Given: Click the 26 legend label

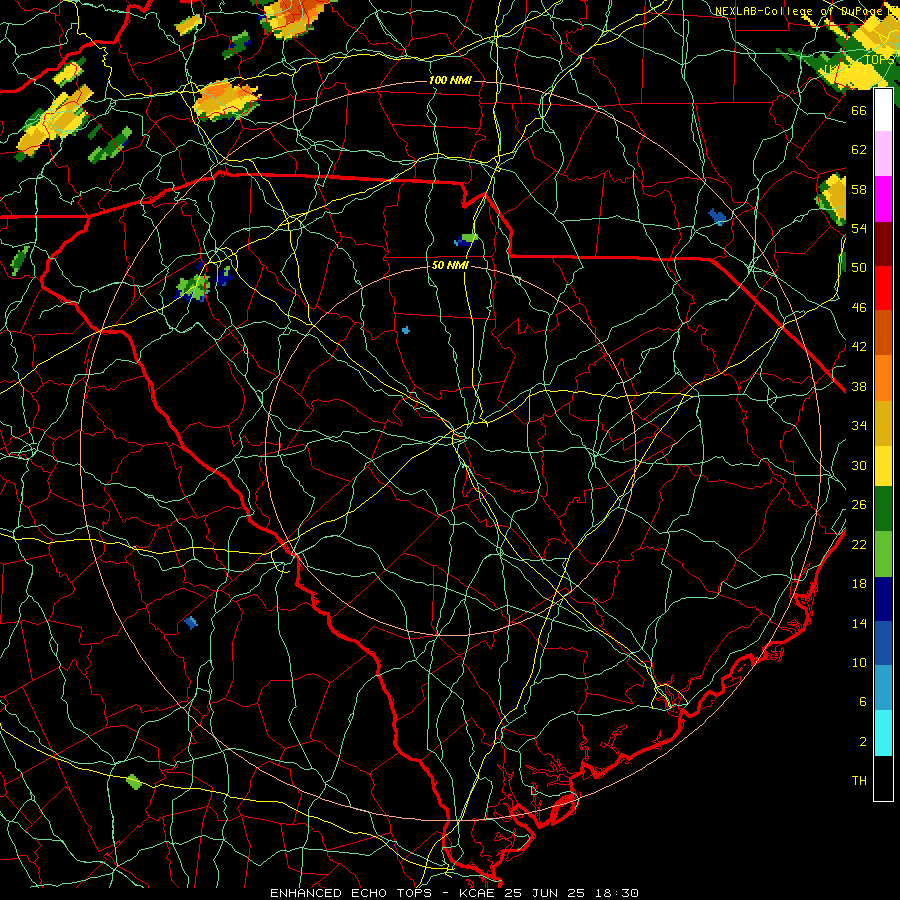Looking at the screenshot, I should (859, 505).
